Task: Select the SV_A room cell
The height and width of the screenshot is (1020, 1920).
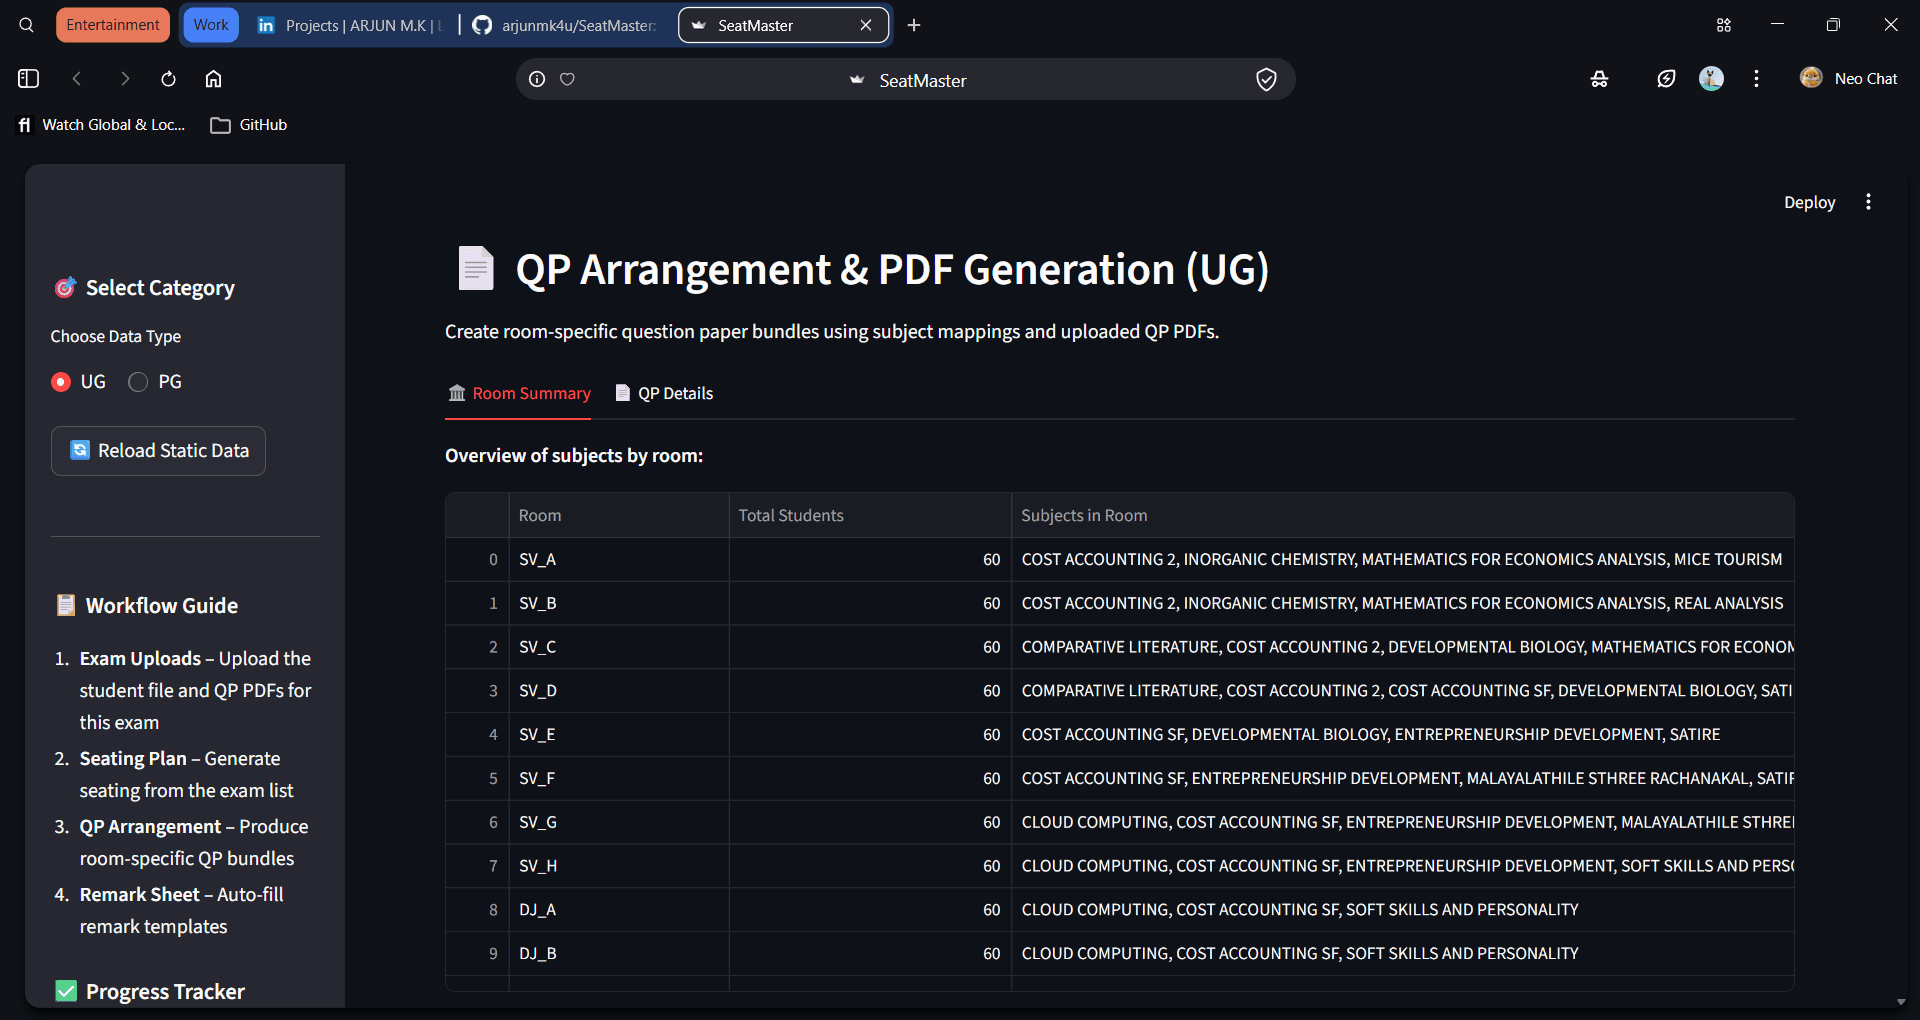Action: (619, 560)
